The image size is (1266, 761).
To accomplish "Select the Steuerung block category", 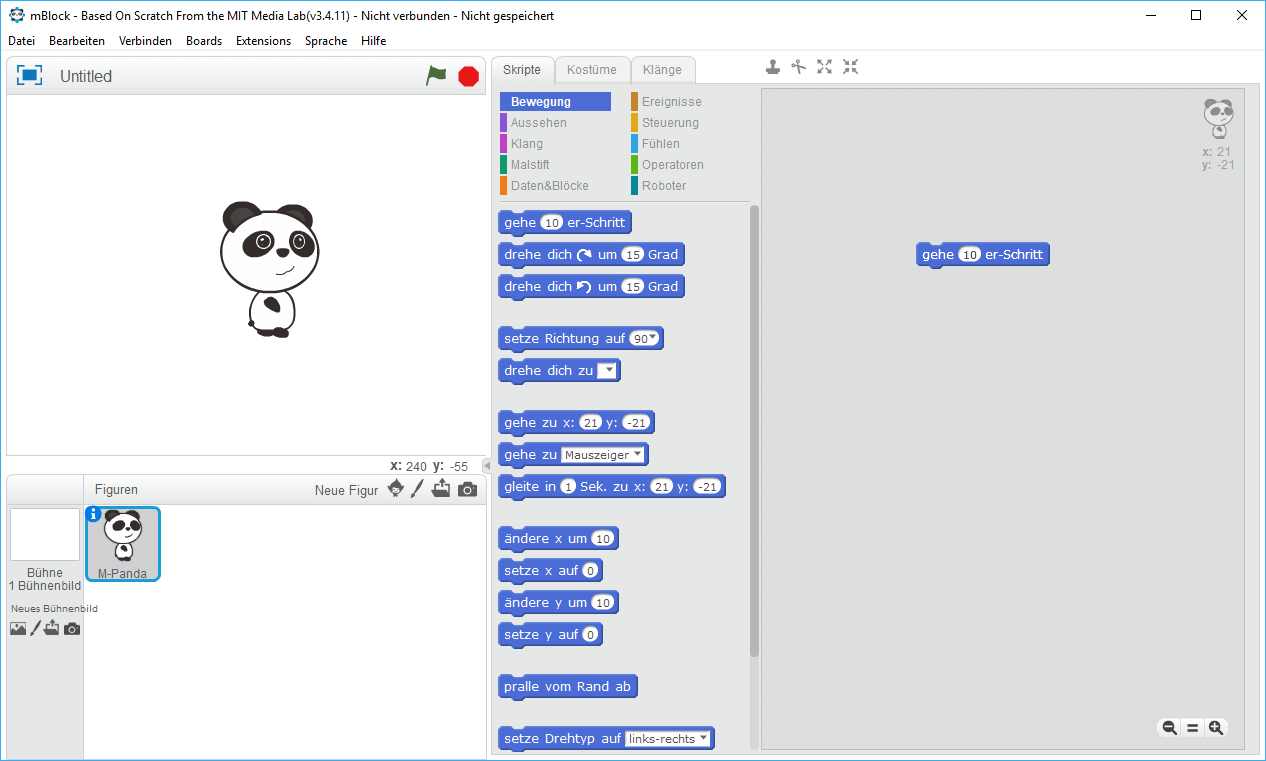I will coord(669,123).
